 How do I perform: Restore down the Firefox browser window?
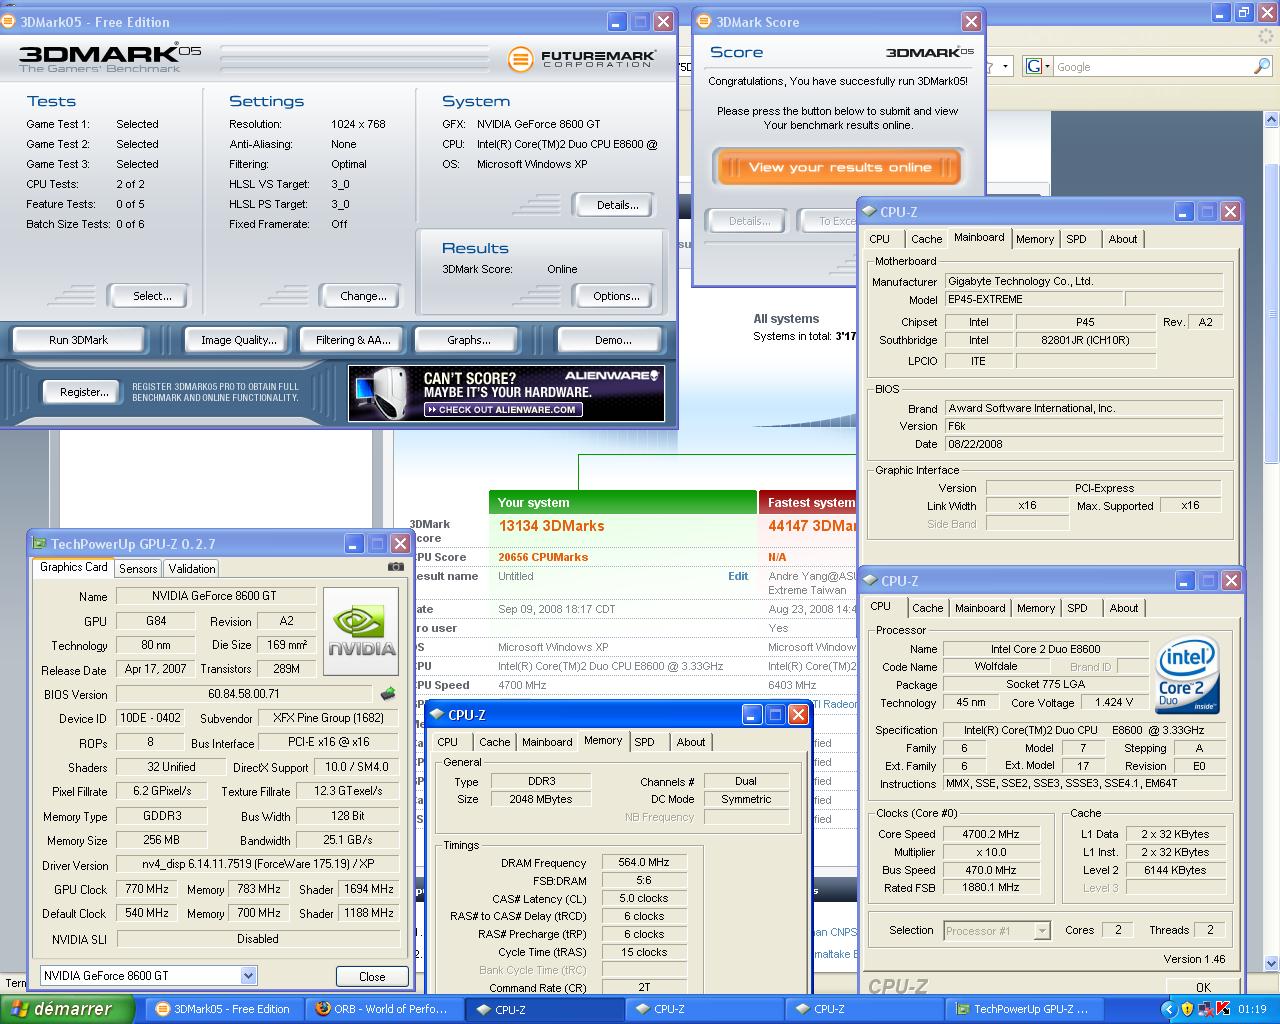(x=1243, y=13)
